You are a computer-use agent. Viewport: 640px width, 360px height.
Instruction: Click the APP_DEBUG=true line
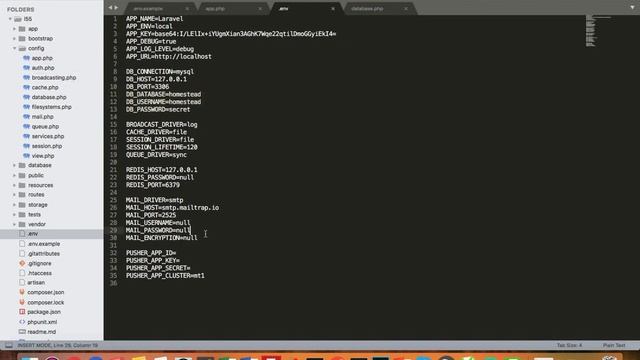click(151, 41)
